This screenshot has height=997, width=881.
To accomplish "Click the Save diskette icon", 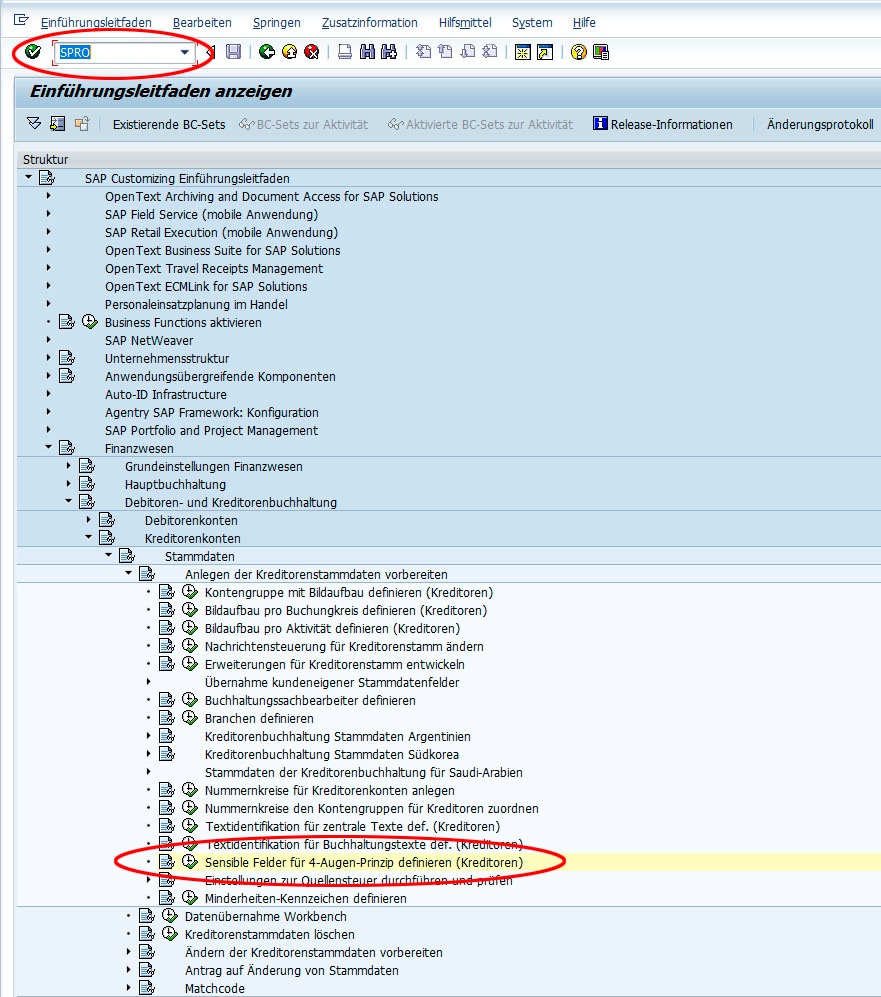I will pyautogui.click(x=234, y=52).
